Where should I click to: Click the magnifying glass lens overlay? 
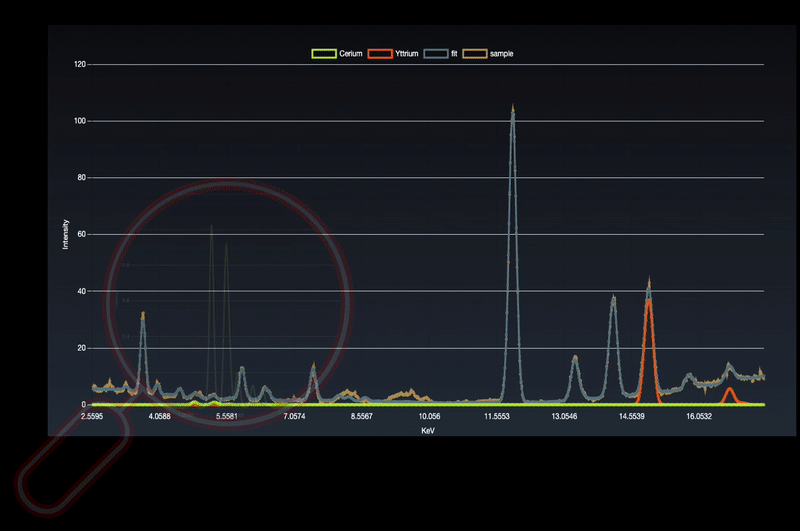coord(228,303)
